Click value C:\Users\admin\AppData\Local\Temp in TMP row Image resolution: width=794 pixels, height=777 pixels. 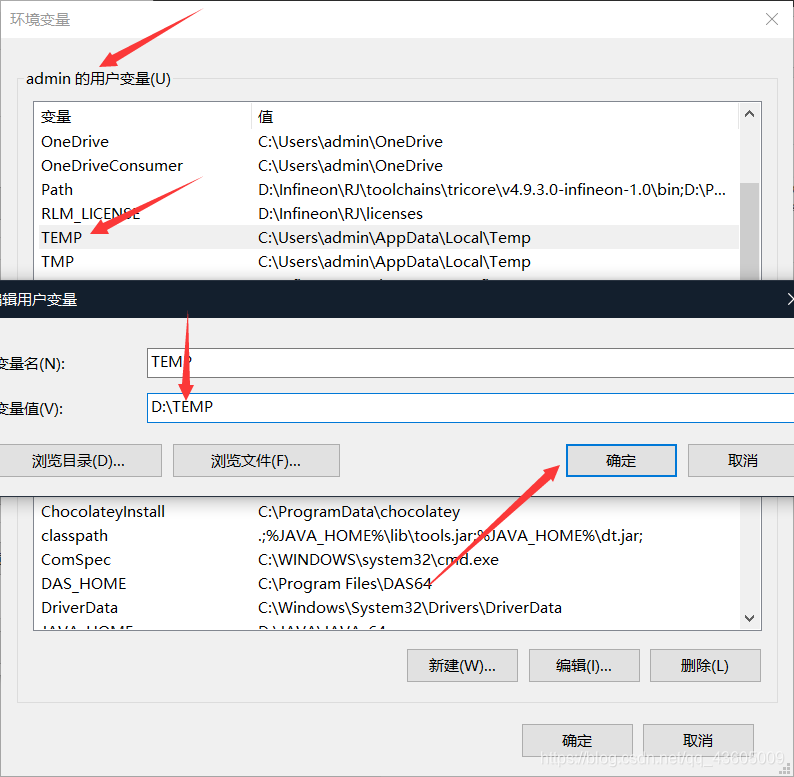pyautogui.click(x=394, y=262)
